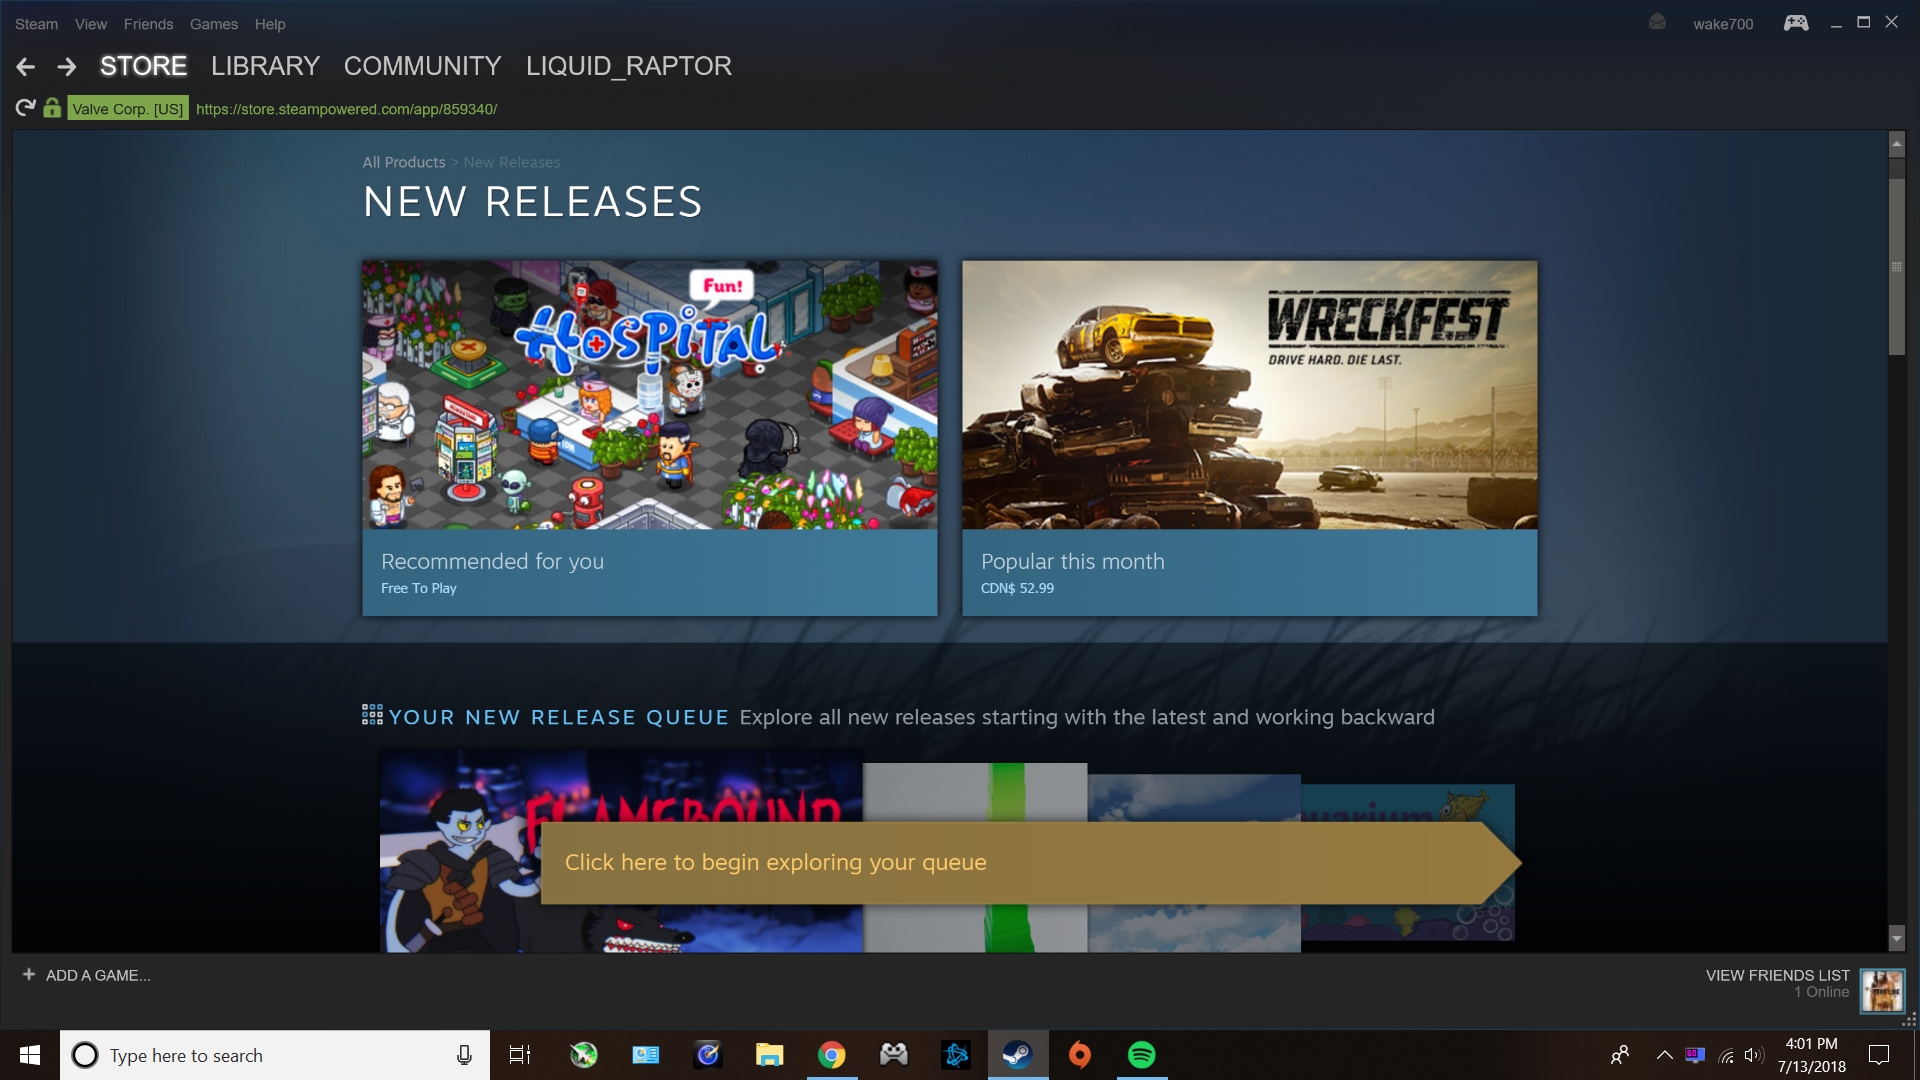Open the Games menu
The image size is (1920, 1080).
pyautogui.click(x=214, y=24)
